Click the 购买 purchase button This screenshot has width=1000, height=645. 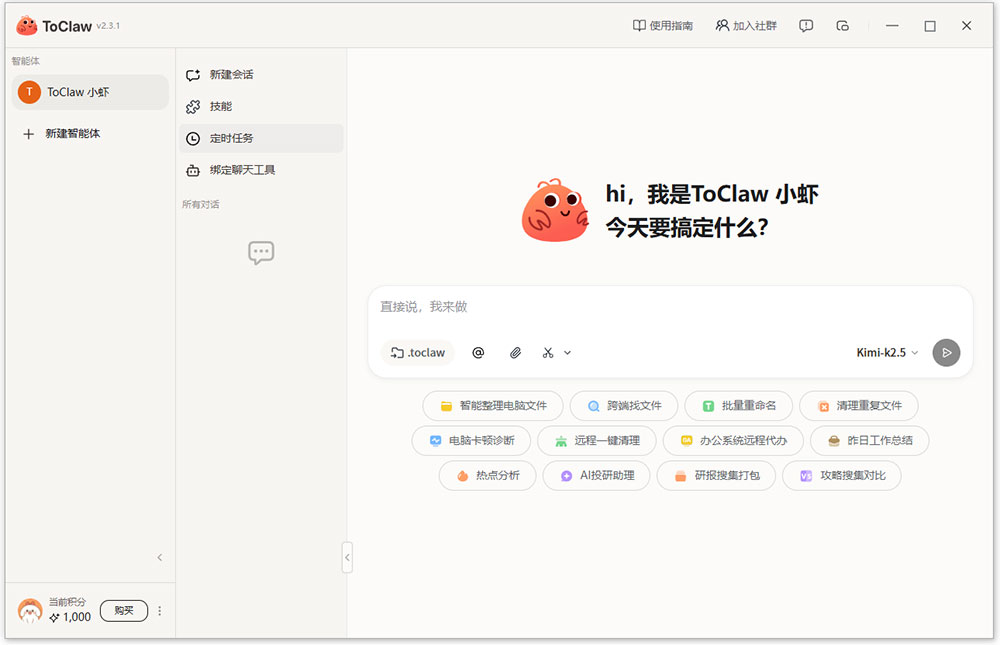click(x=124, y=611)
